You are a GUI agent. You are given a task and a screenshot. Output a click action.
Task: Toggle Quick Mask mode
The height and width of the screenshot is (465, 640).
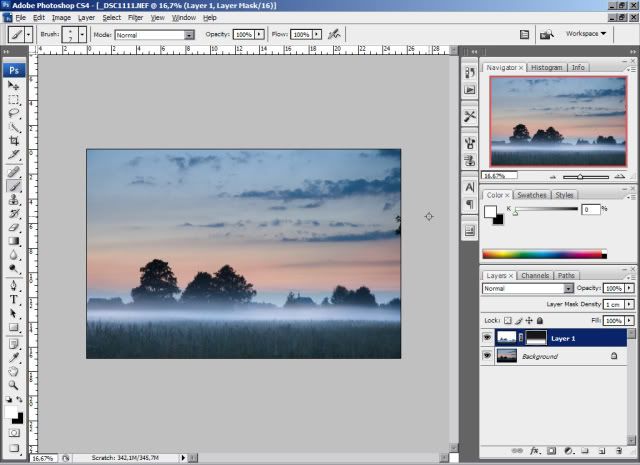tap(14, 433)
